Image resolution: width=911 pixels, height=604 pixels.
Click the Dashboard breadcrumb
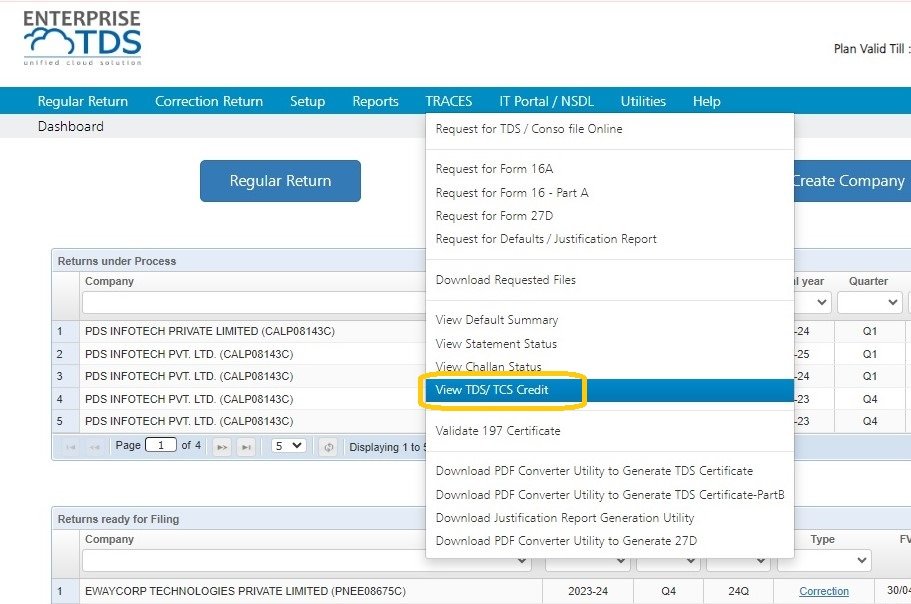[x=70, y=127]
